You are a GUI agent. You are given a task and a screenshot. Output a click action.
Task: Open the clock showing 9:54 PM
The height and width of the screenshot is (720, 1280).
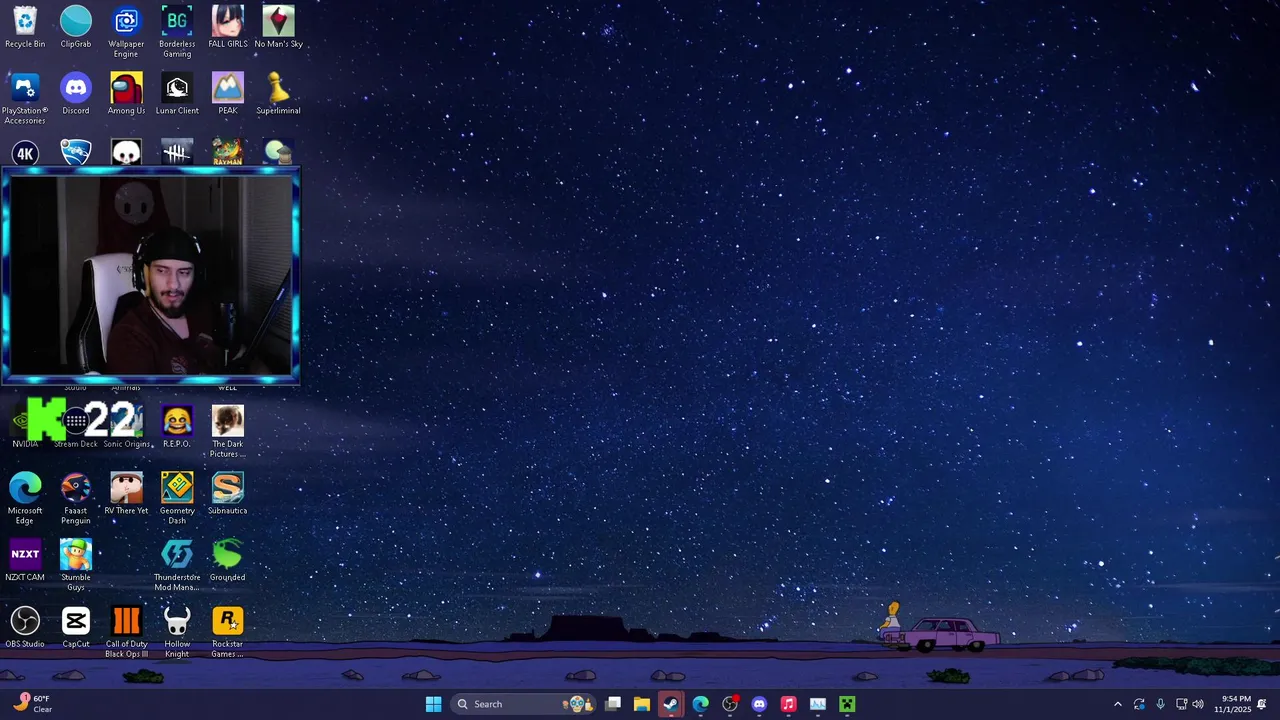[x=1232, y=704]
